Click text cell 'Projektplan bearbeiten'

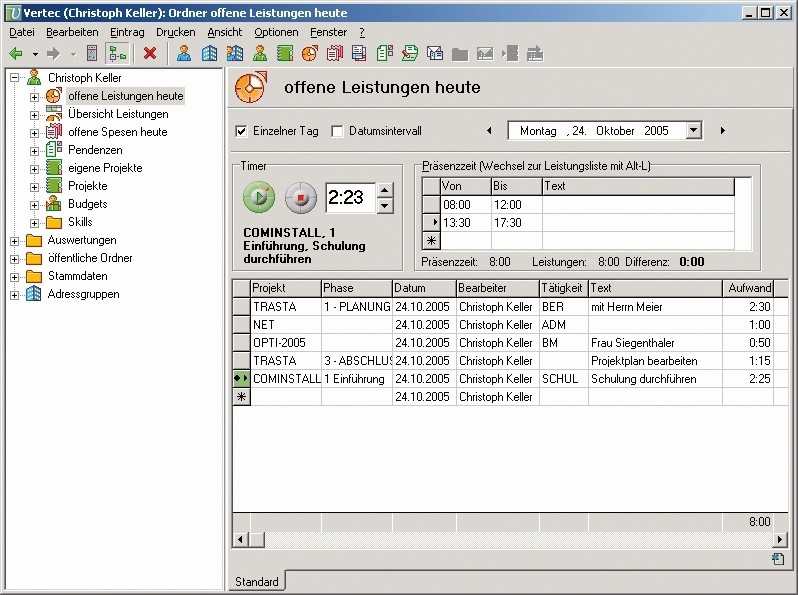[656, 361]
